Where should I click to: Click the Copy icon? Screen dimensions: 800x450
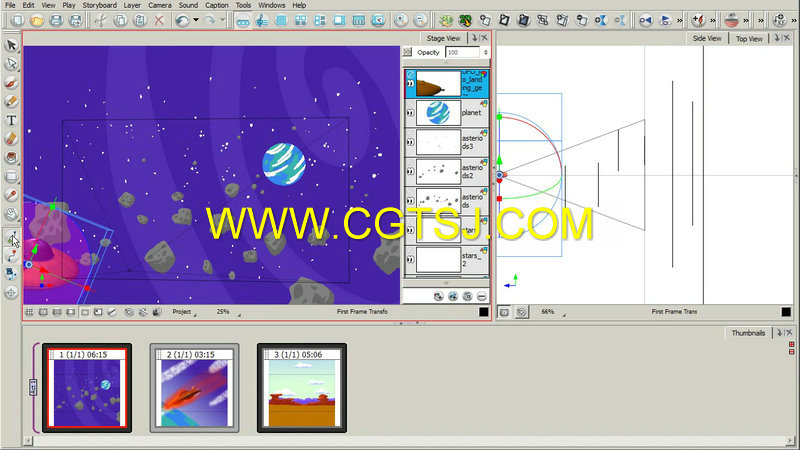[x=120, y=20]
